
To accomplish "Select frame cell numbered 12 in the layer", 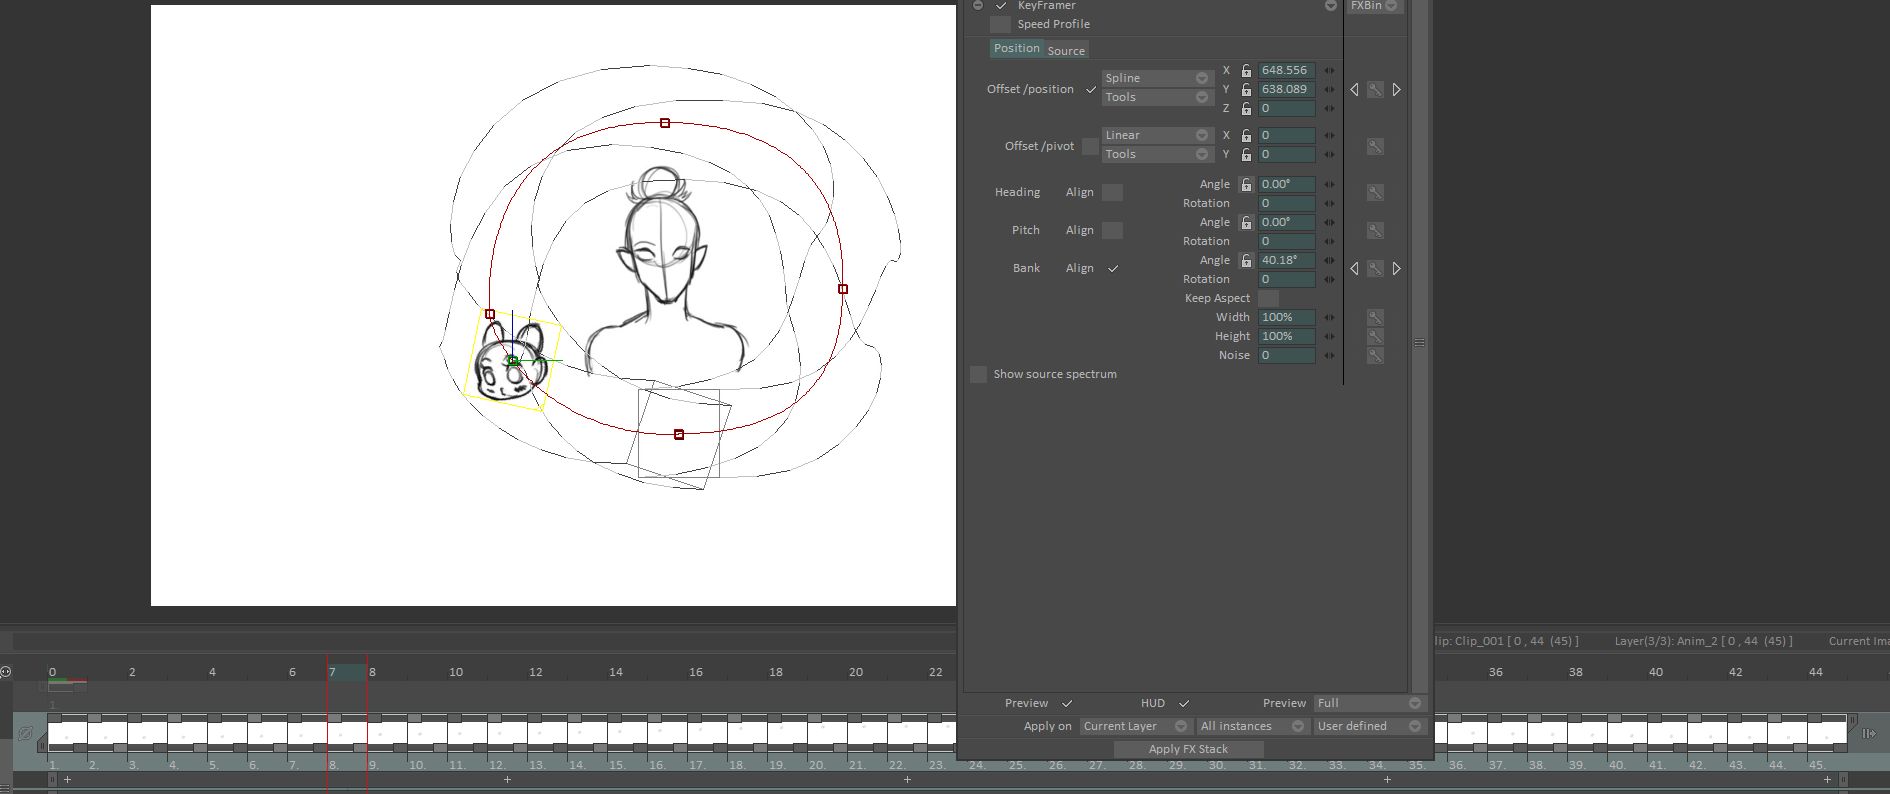I will [x=507, y=733].
